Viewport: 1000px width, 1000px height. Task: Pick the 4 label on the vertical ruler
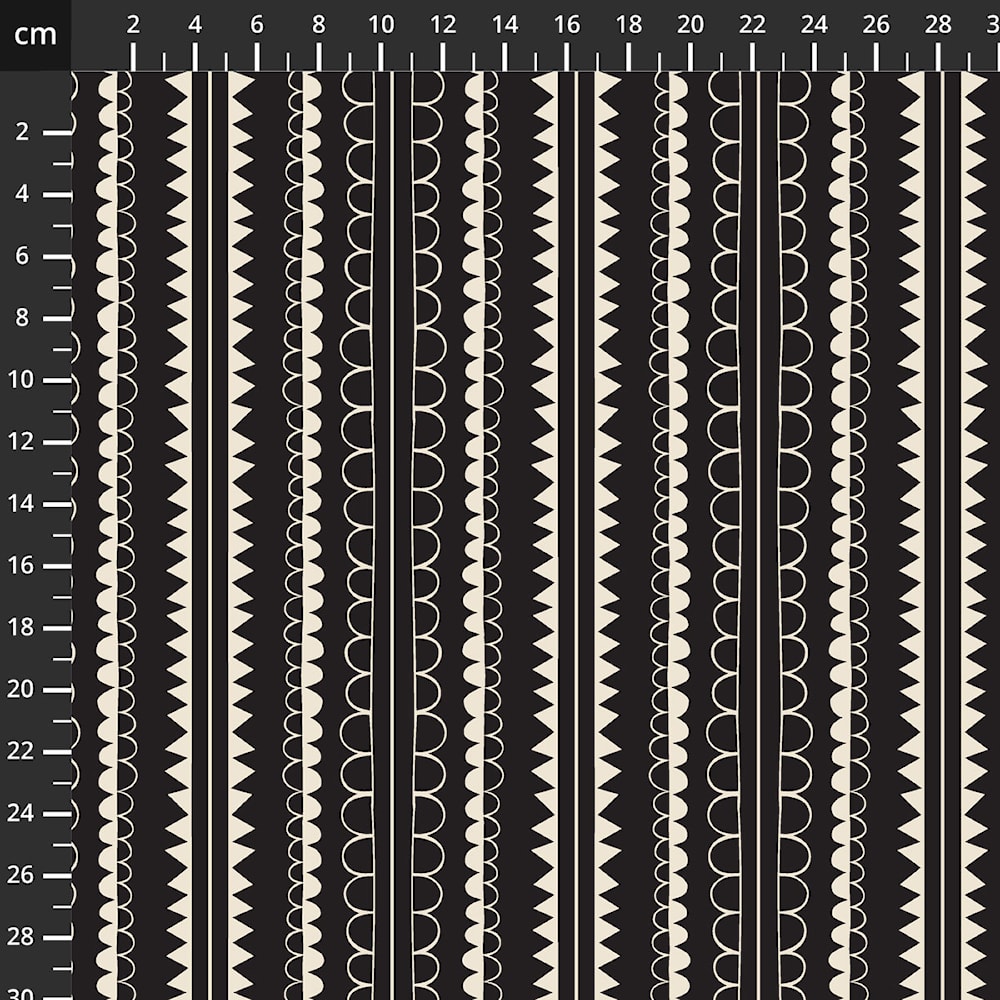(22, 194)
